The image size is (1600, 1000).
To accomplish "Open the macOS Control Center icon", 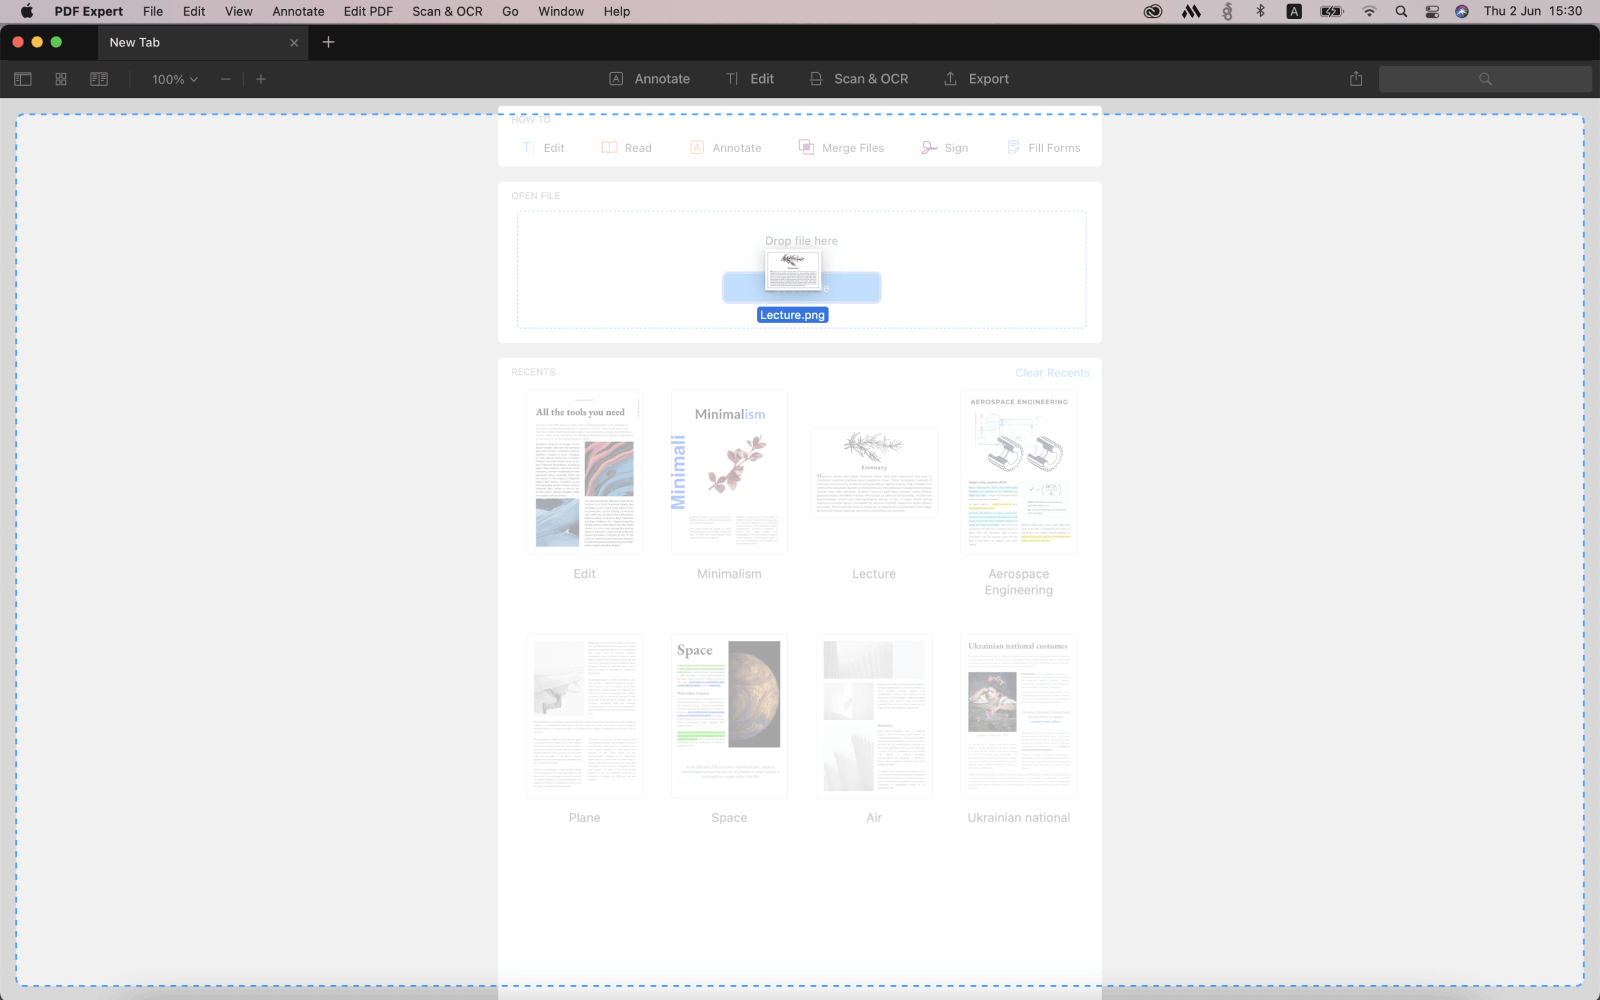I will (1432, 11).
